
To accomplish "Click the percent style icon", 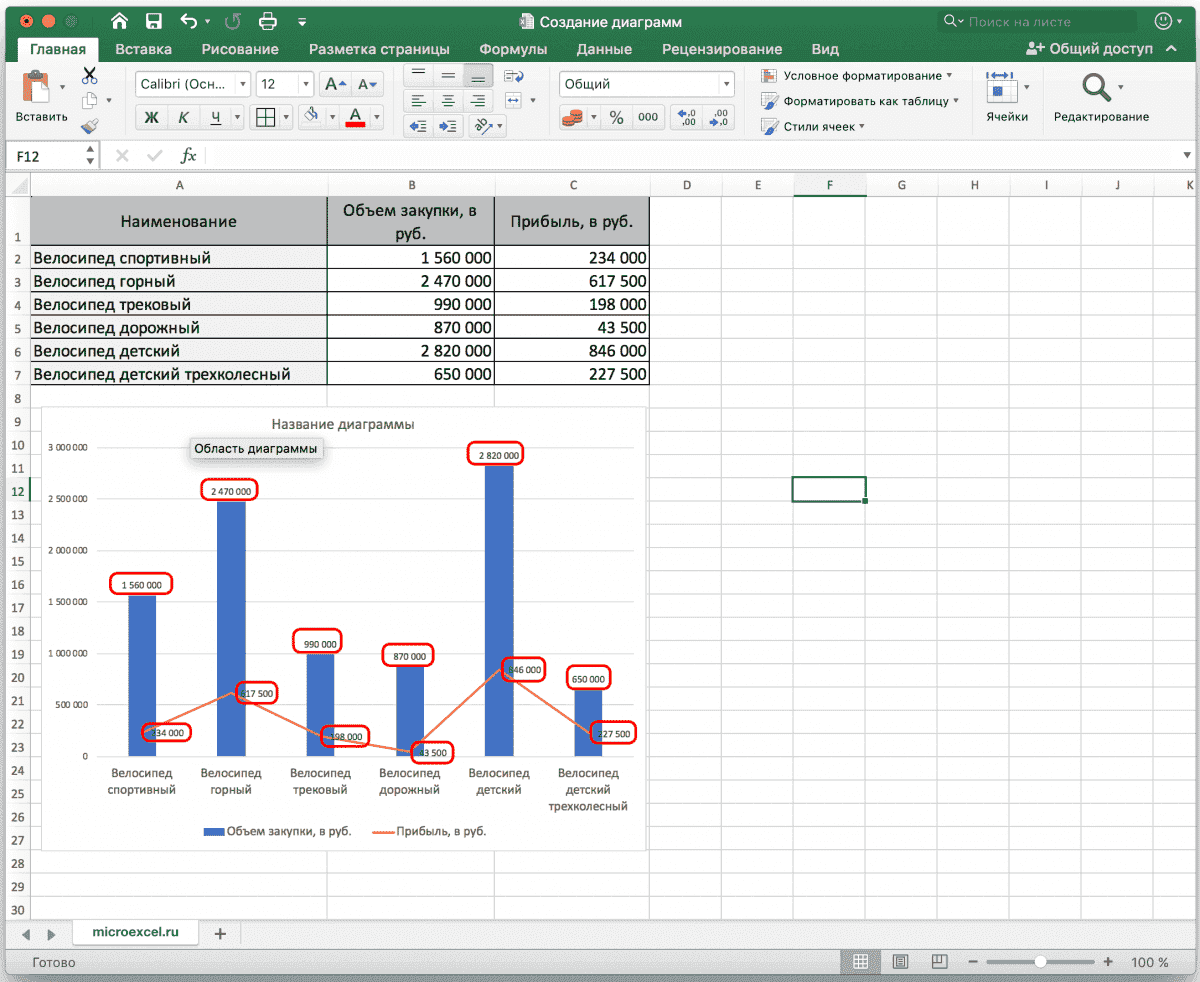I will [x=616, y=118].
